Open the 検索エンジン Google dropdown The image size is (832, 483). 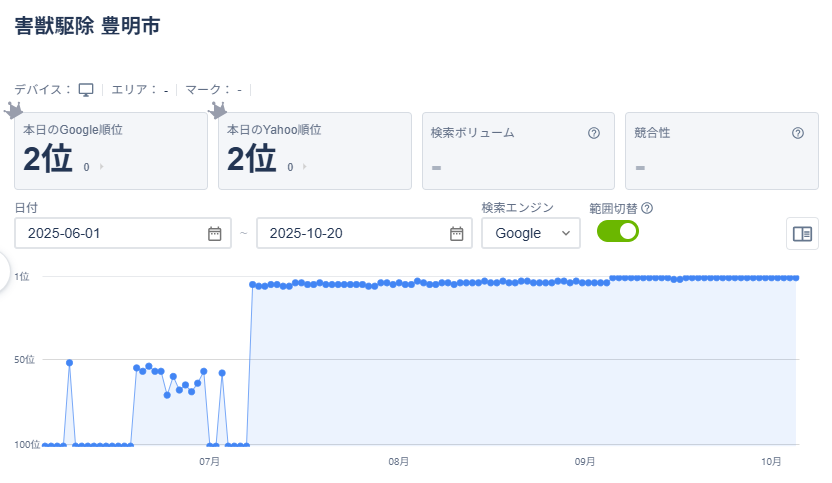click(x=530, y=233)
